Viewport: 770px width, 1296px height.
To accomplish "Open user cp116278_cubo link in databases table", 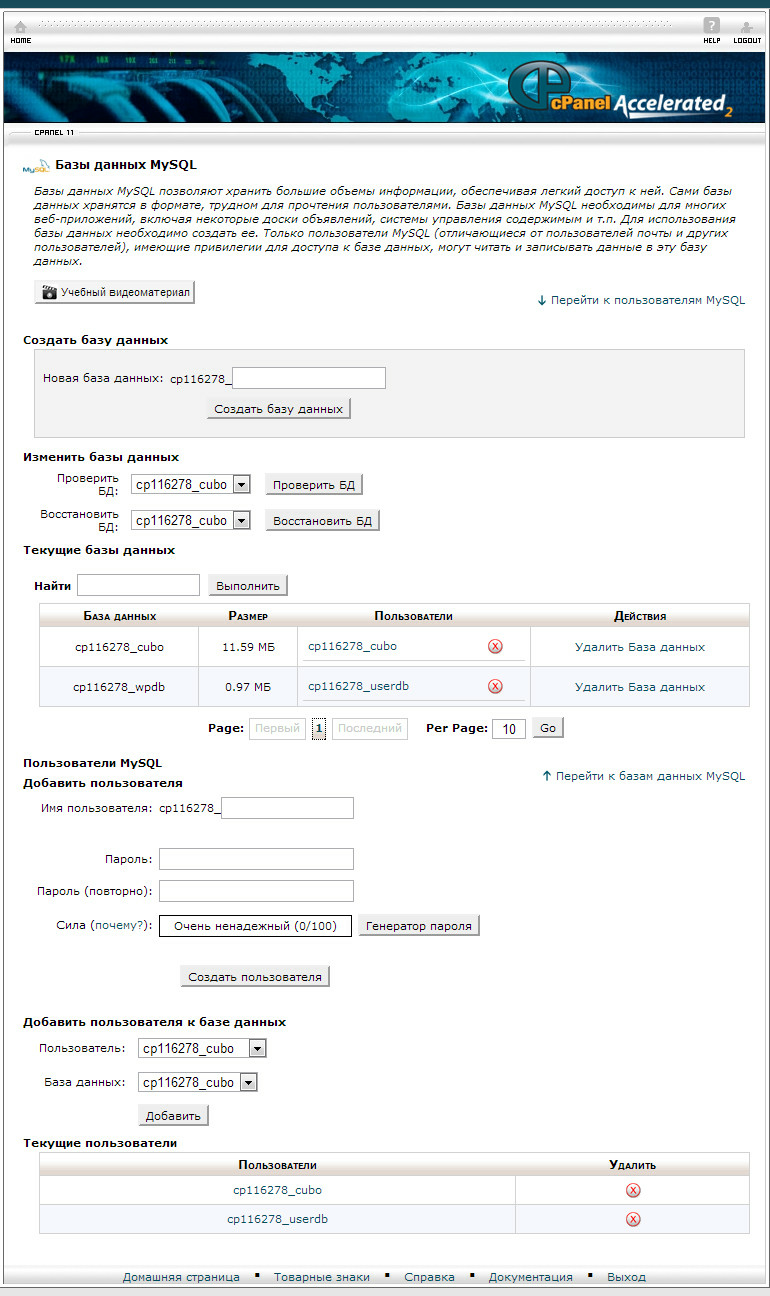I will (x=352, y=646).
